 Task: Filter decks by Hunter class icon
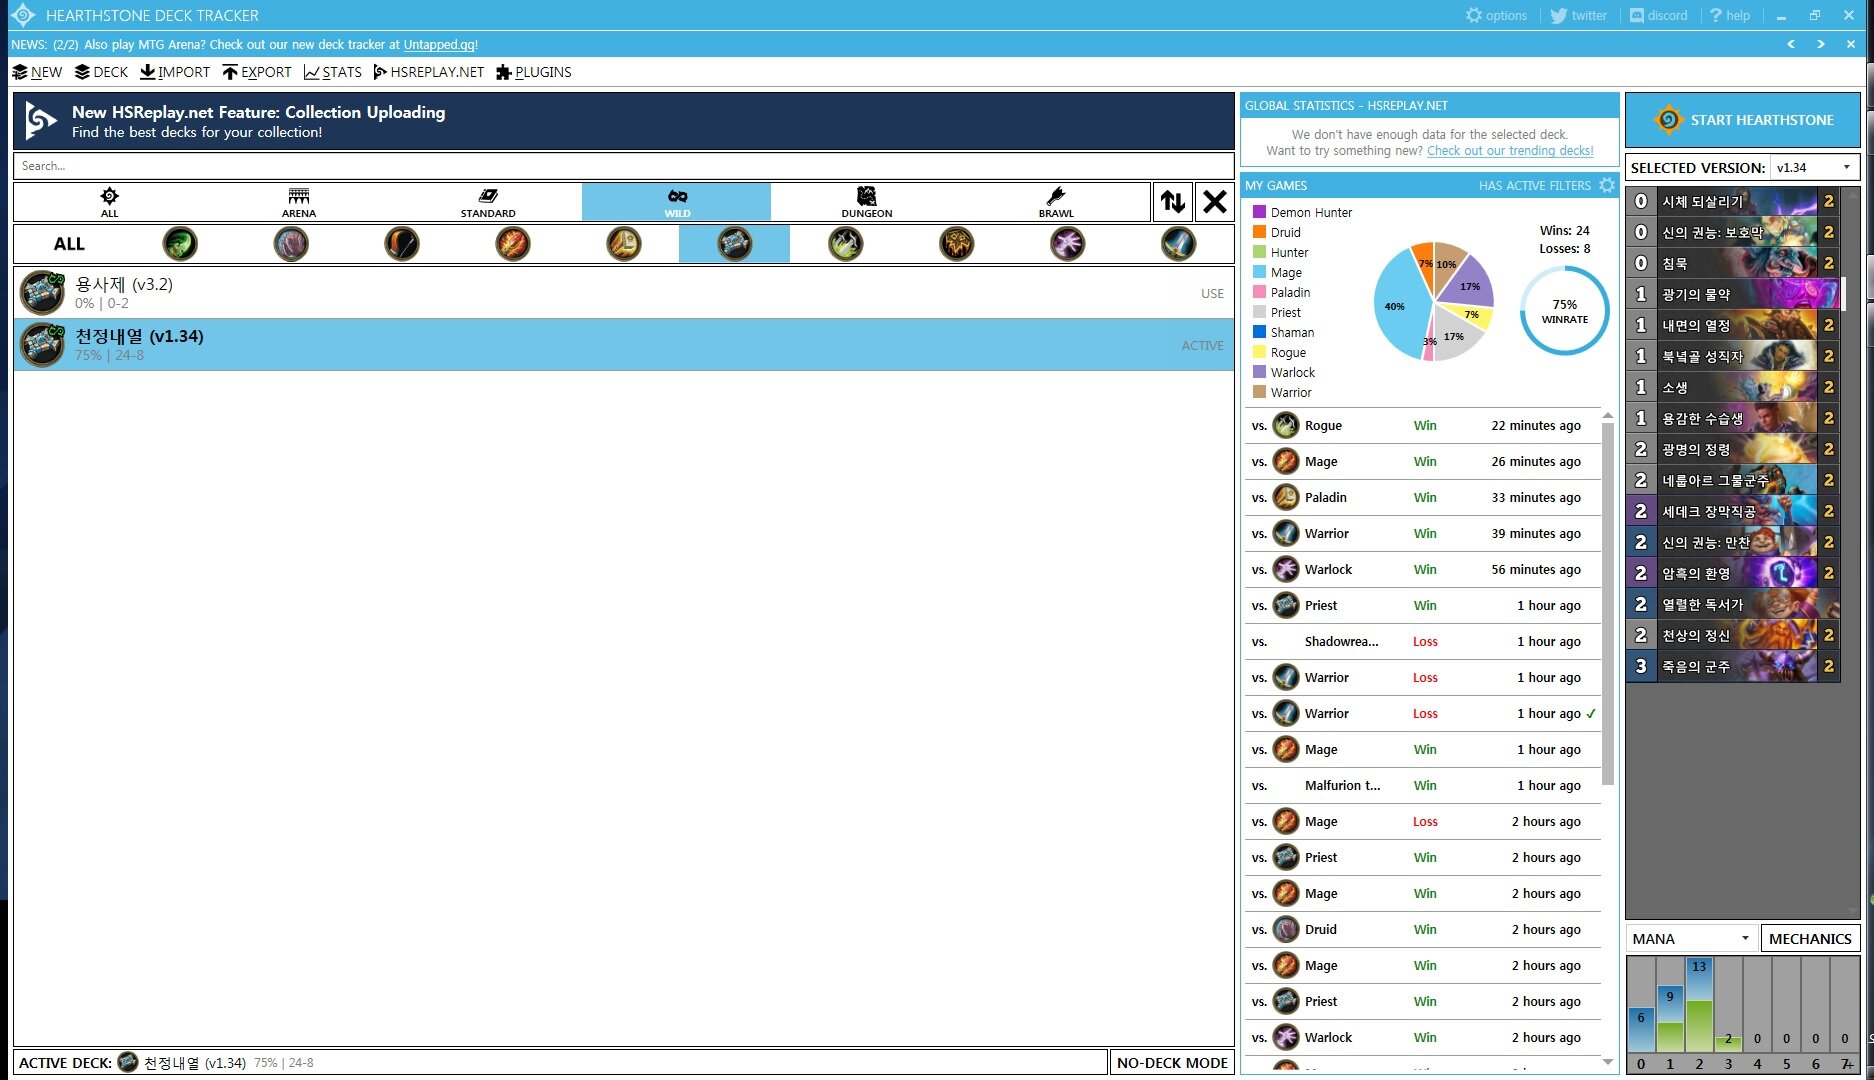[402, 243]
